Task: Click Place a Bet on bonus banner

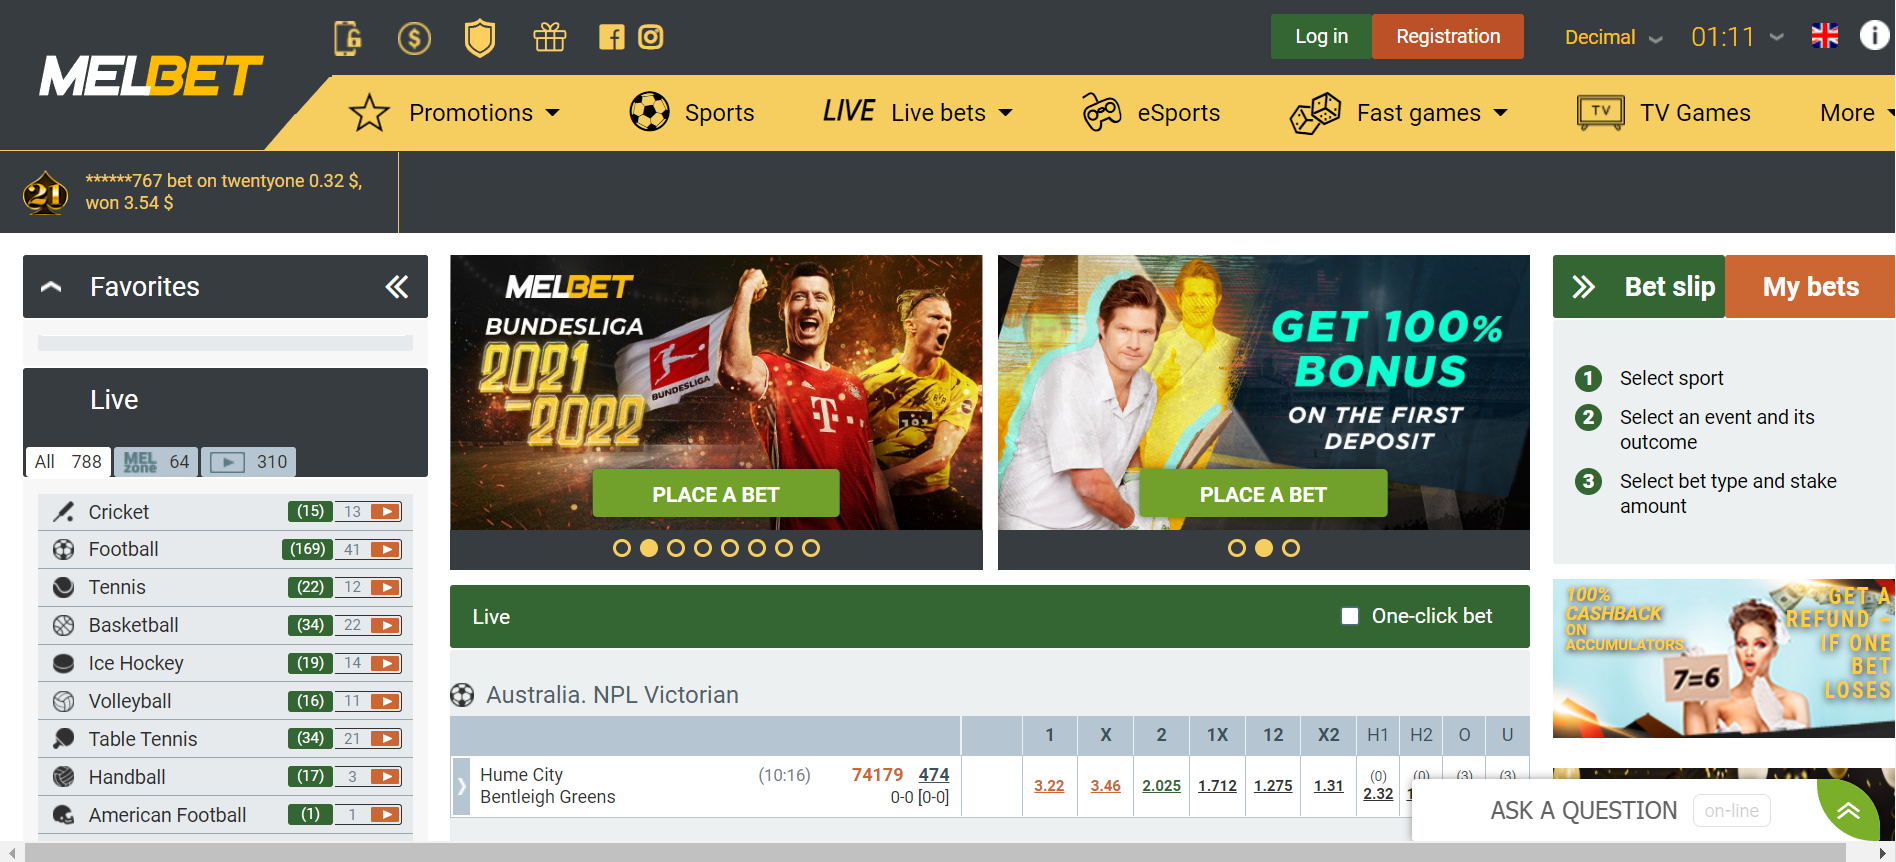Action: pos(1263,494)
